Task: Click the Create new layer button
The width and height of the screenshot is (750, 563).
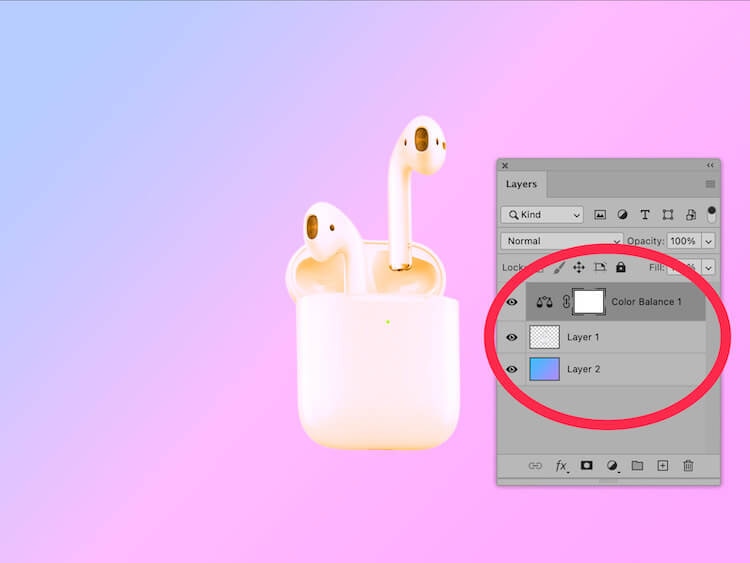Action: coord(662,466)
